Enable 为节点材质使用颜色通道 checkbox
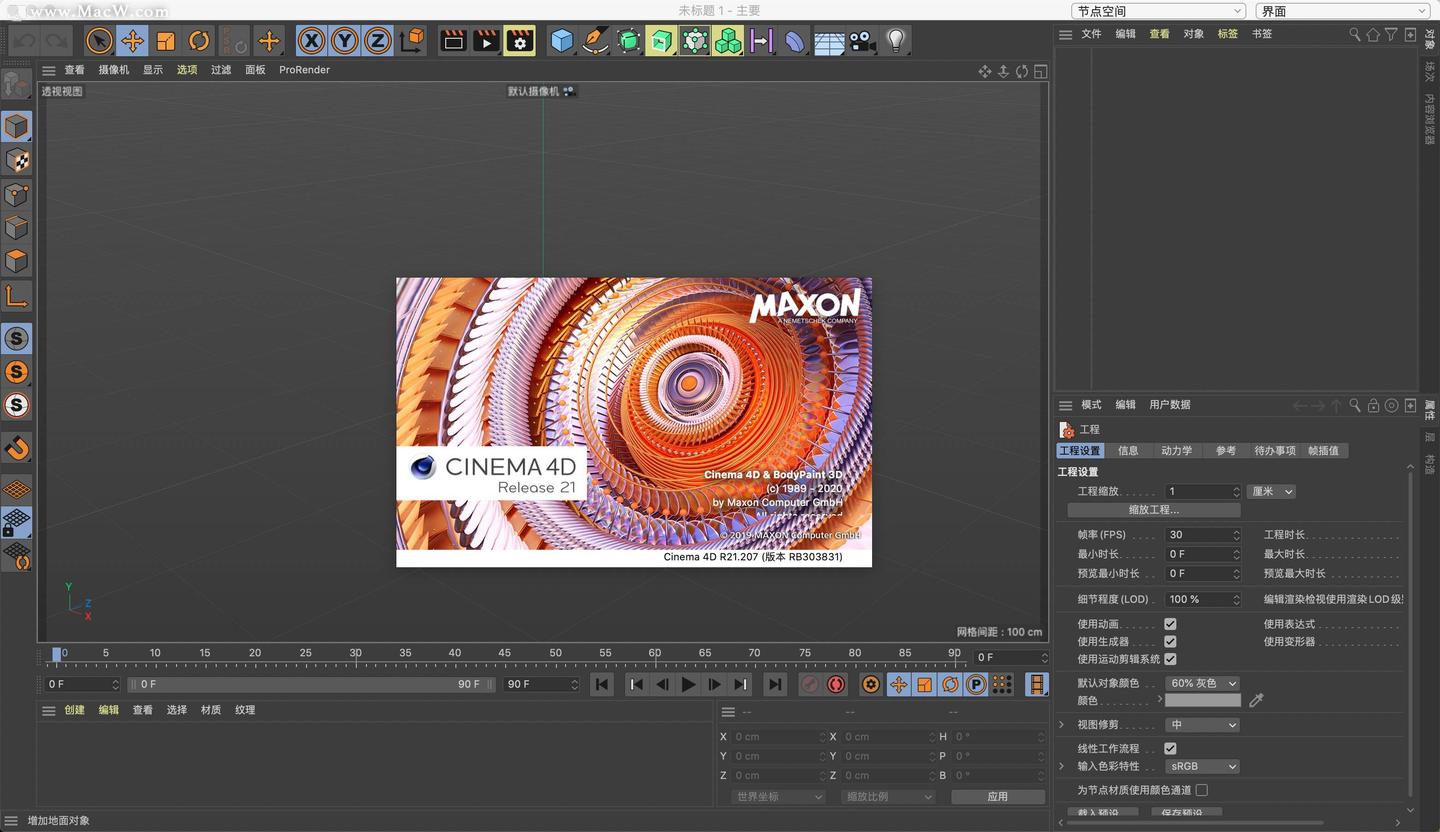The height and width of the screenshot is (832, 1440). [x=1202, y=790]
